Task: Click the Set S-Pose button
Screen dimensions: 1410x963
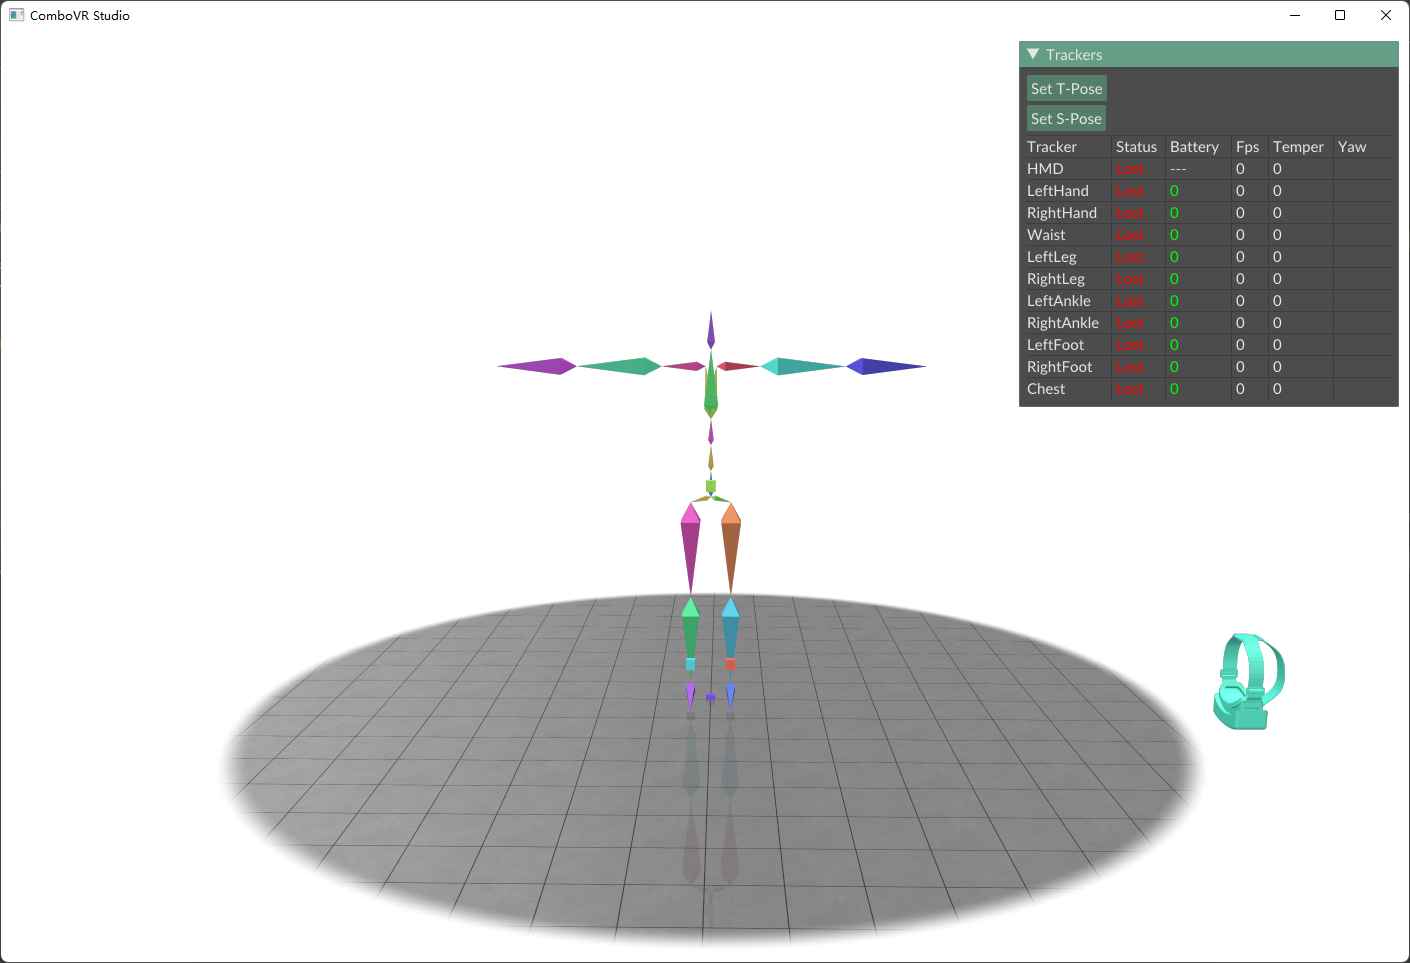Action: tap(1066, 118)
